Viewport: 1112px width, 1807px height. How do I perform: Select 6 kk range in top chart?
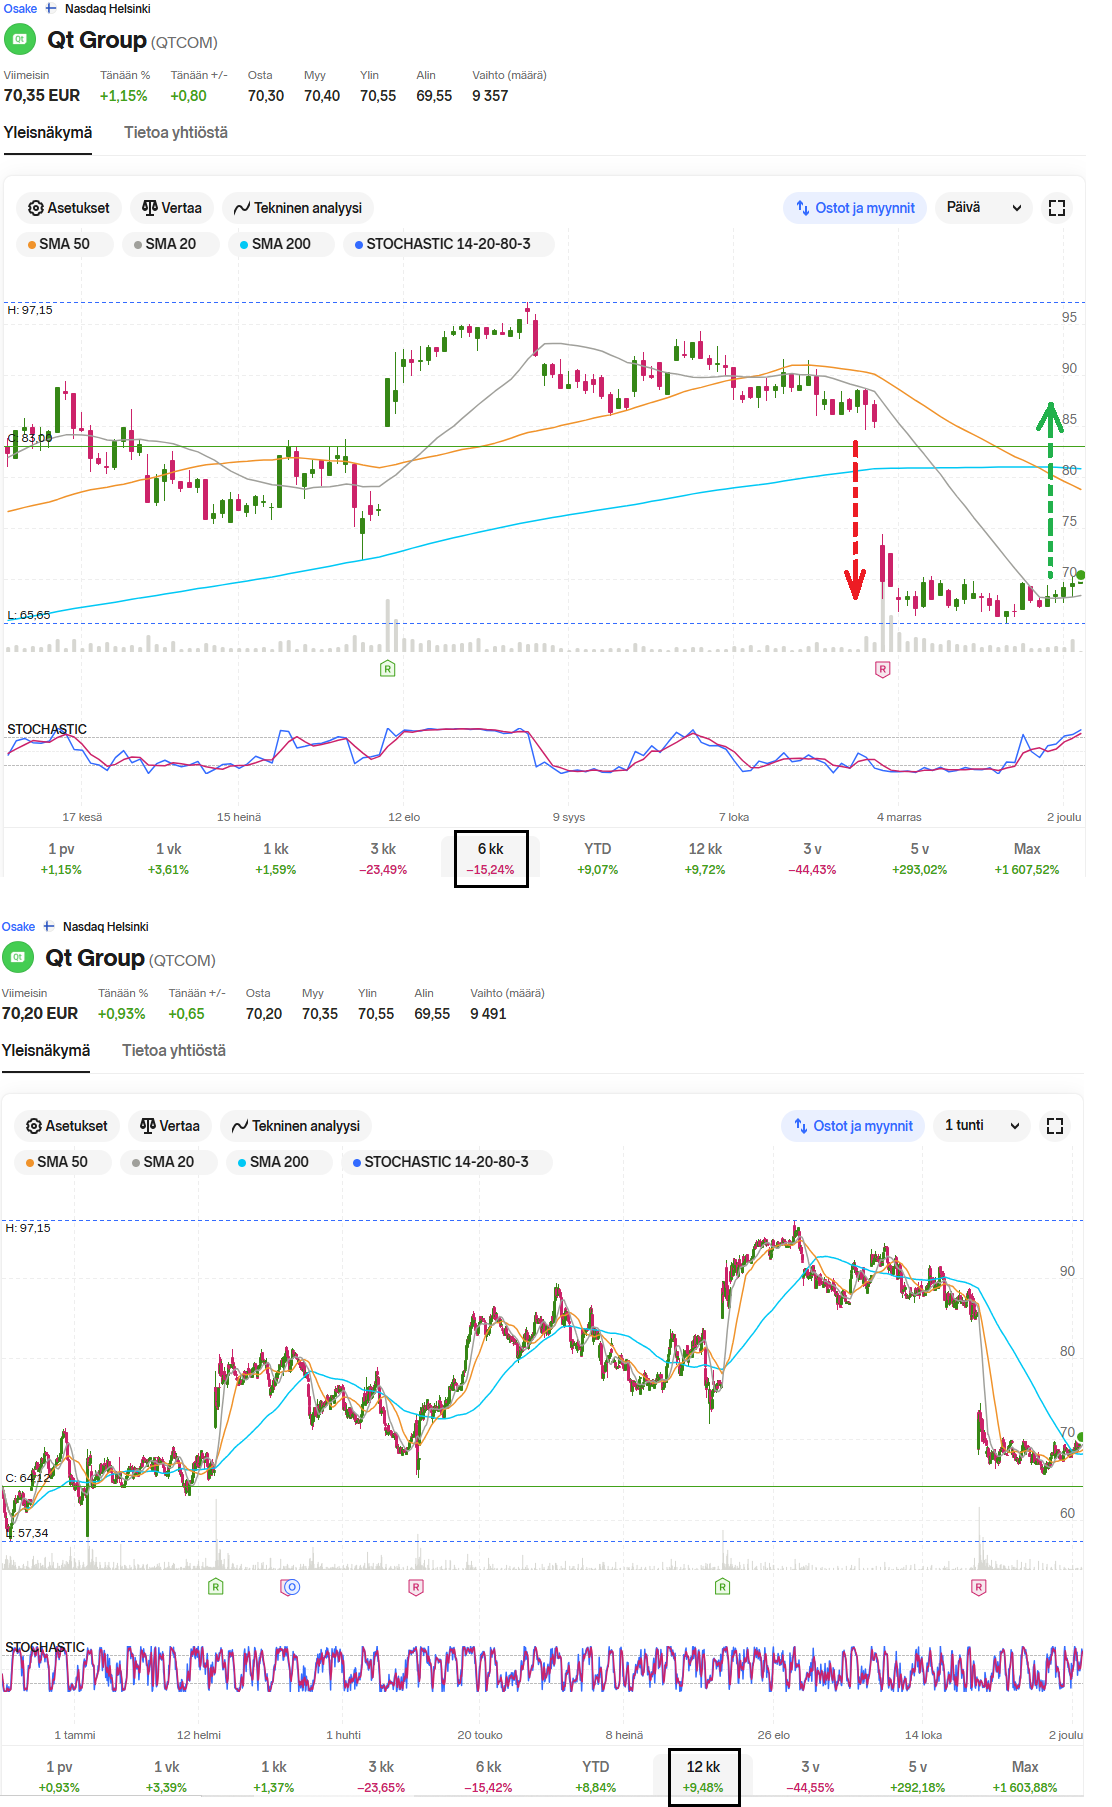[x=491, y=858]
